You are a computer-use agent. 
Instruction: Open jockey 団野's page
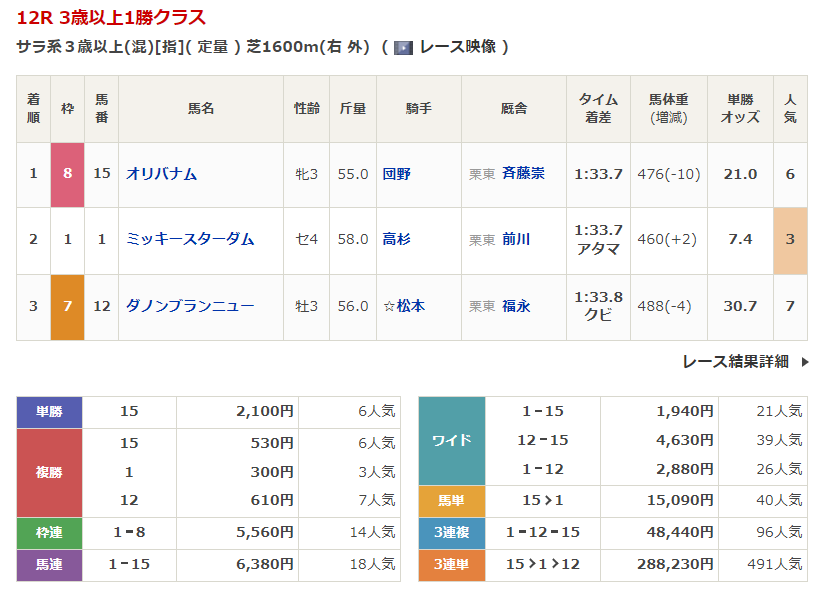coord(397,174)
